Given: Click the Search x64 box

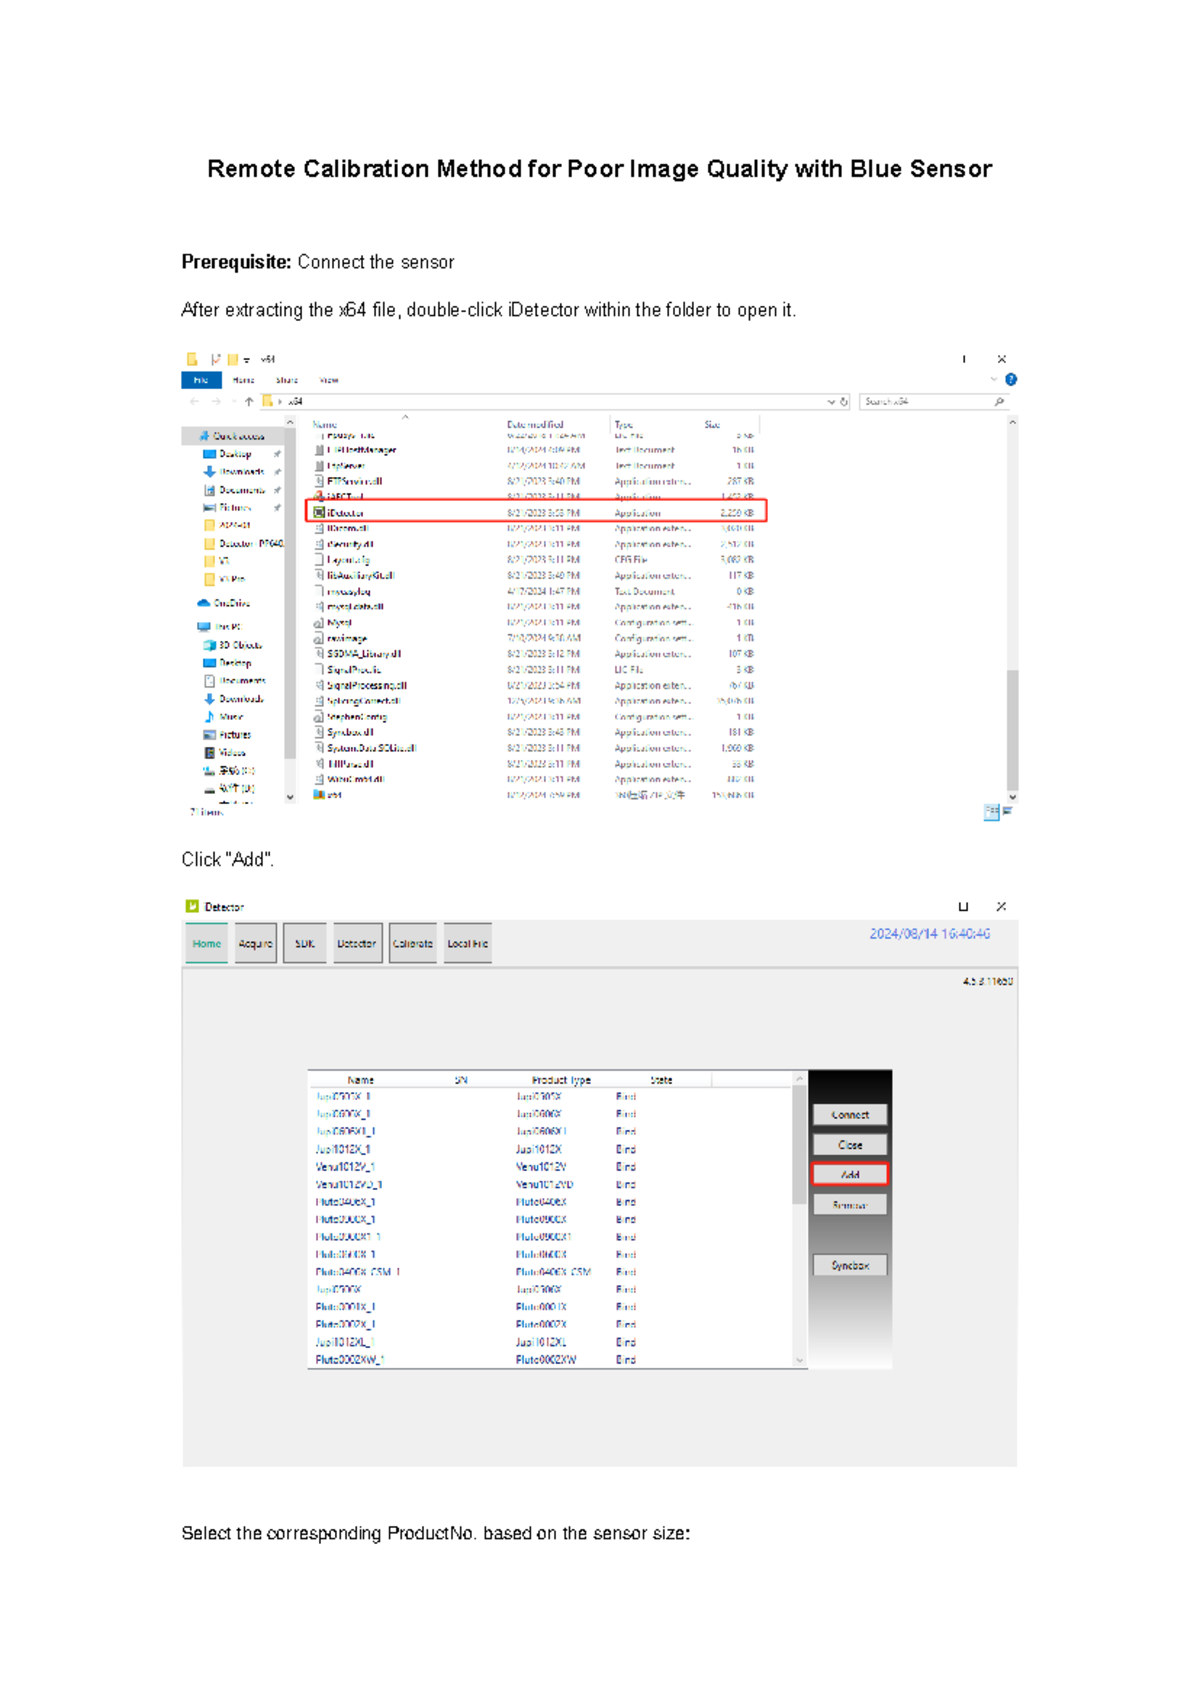Looking at the screenshot, I should pyautogui.click(x=933, y=402).
